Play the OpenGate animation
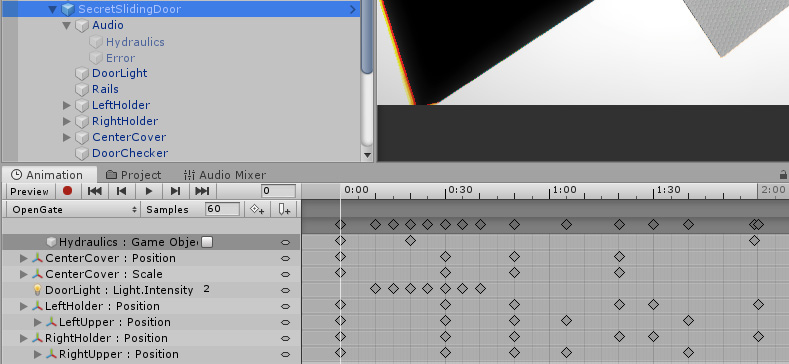 (149, 191)
